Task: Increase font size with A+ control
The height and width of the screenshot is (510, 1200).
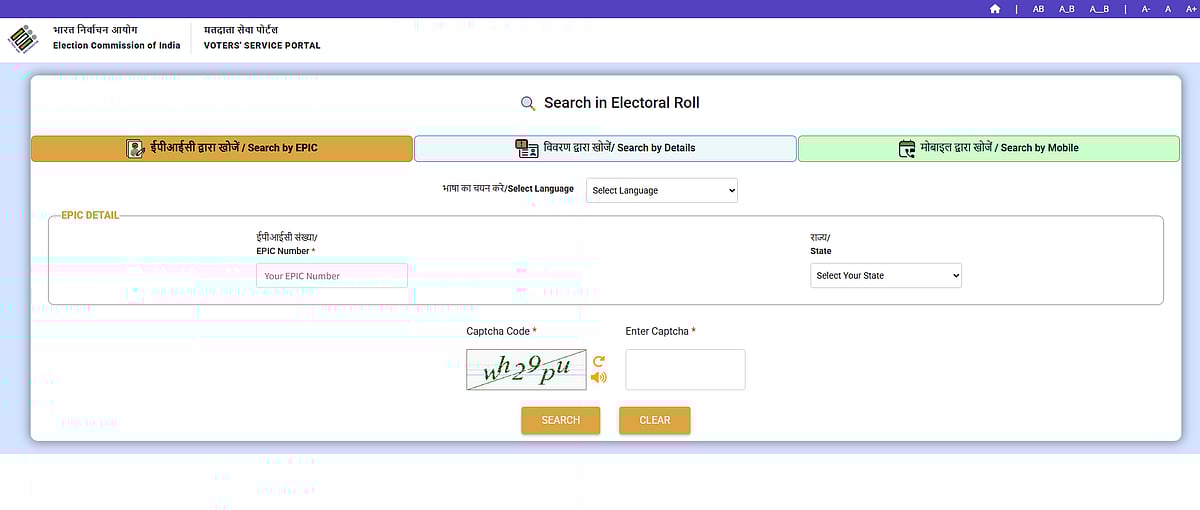Action: coord(1187,9)
